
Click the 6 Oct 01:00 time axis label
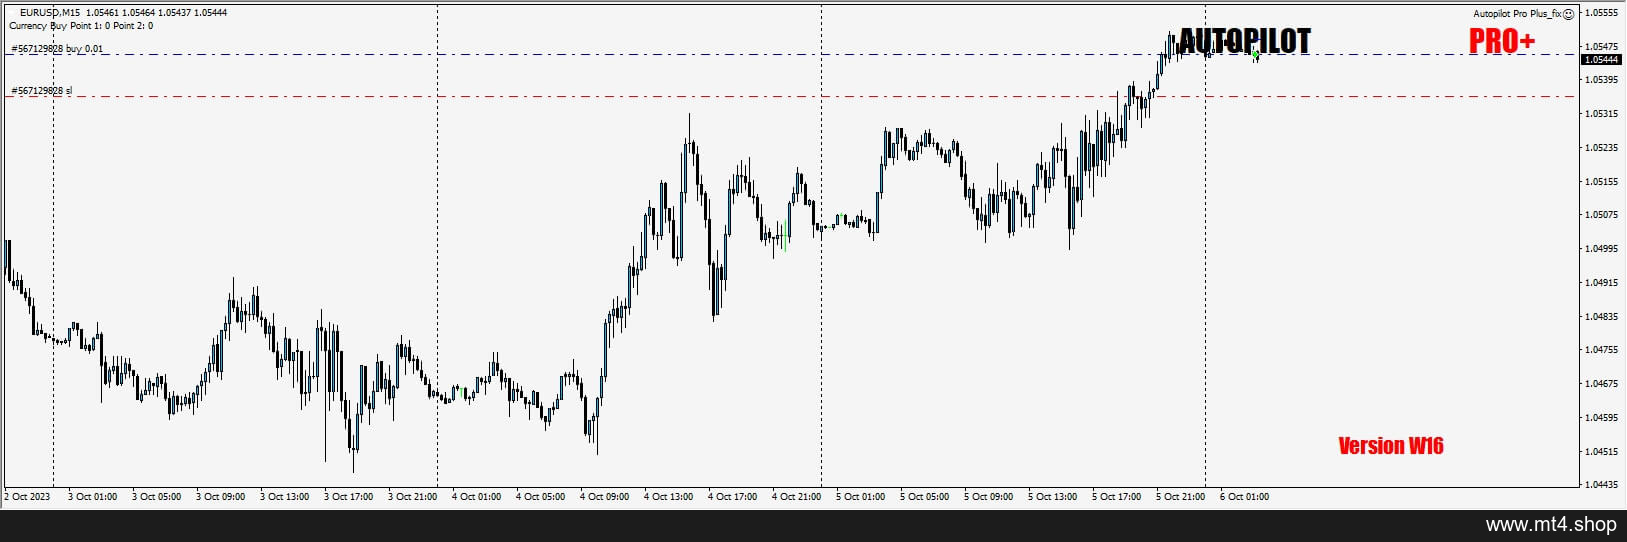[1244, 497]
